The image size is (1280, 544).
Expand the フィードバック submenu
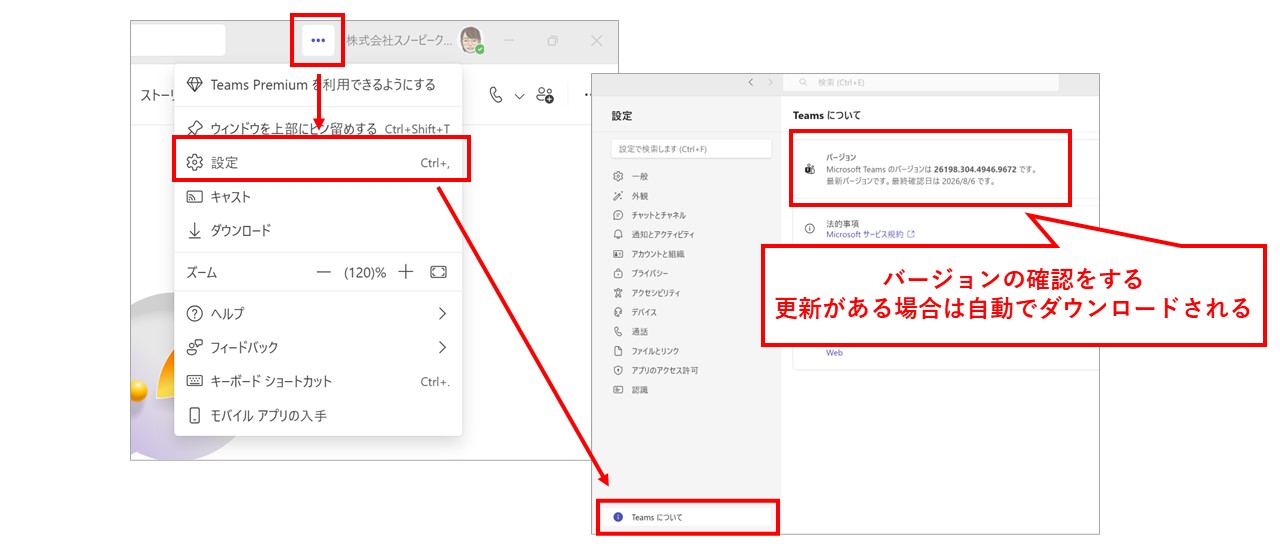(318, 347)
